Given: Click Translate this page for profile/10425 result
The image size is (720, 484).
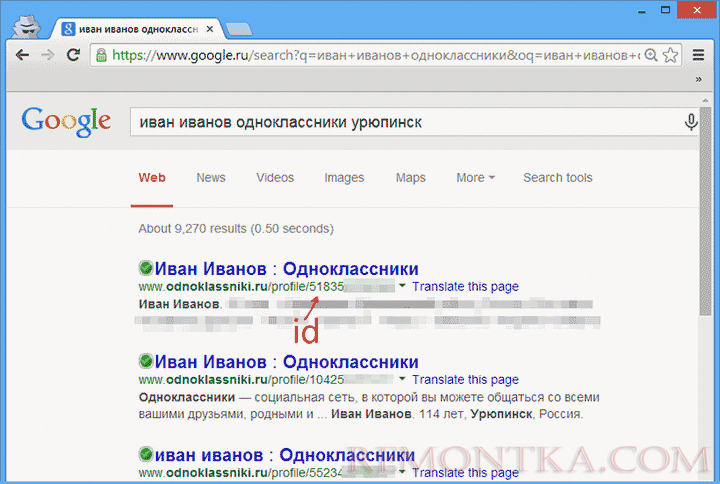Looking at the screenshot, I should click(465, 380).
